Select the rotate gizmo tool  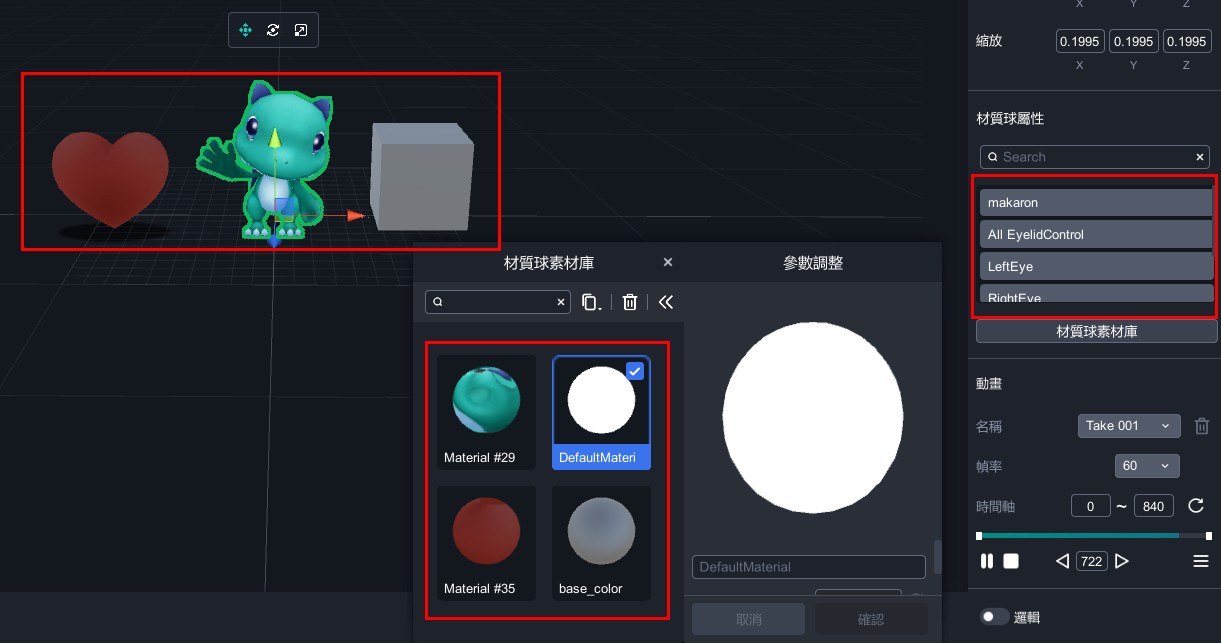pos(273,30)
